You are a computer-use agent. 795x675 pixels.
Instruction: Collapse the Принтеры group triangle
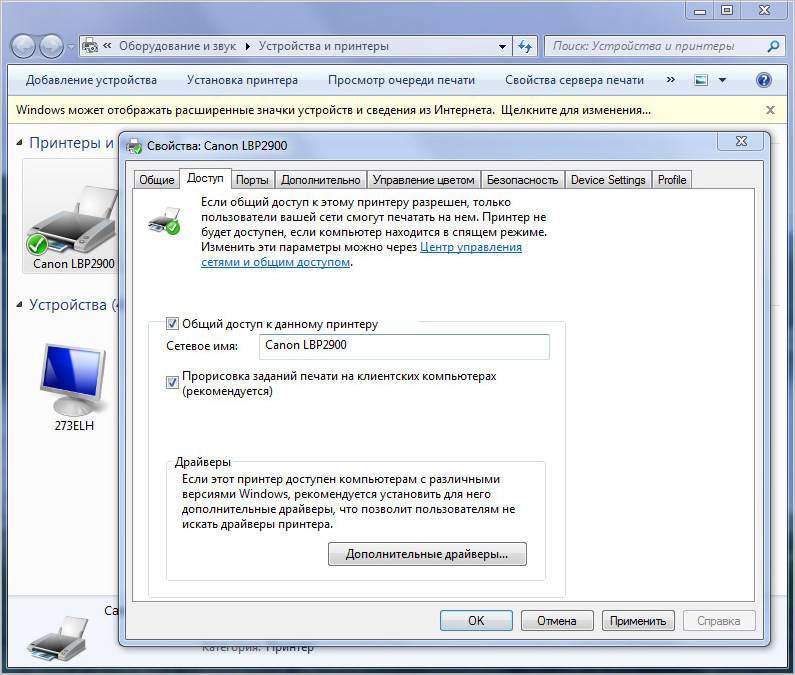(x=19, y=143)
